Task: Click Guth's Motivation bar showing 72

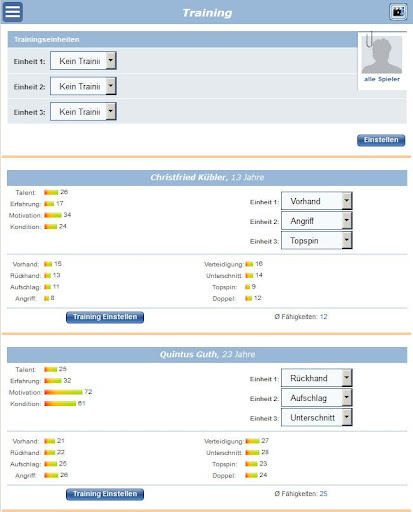Action: pyautogui.click(x=63, y=392)
